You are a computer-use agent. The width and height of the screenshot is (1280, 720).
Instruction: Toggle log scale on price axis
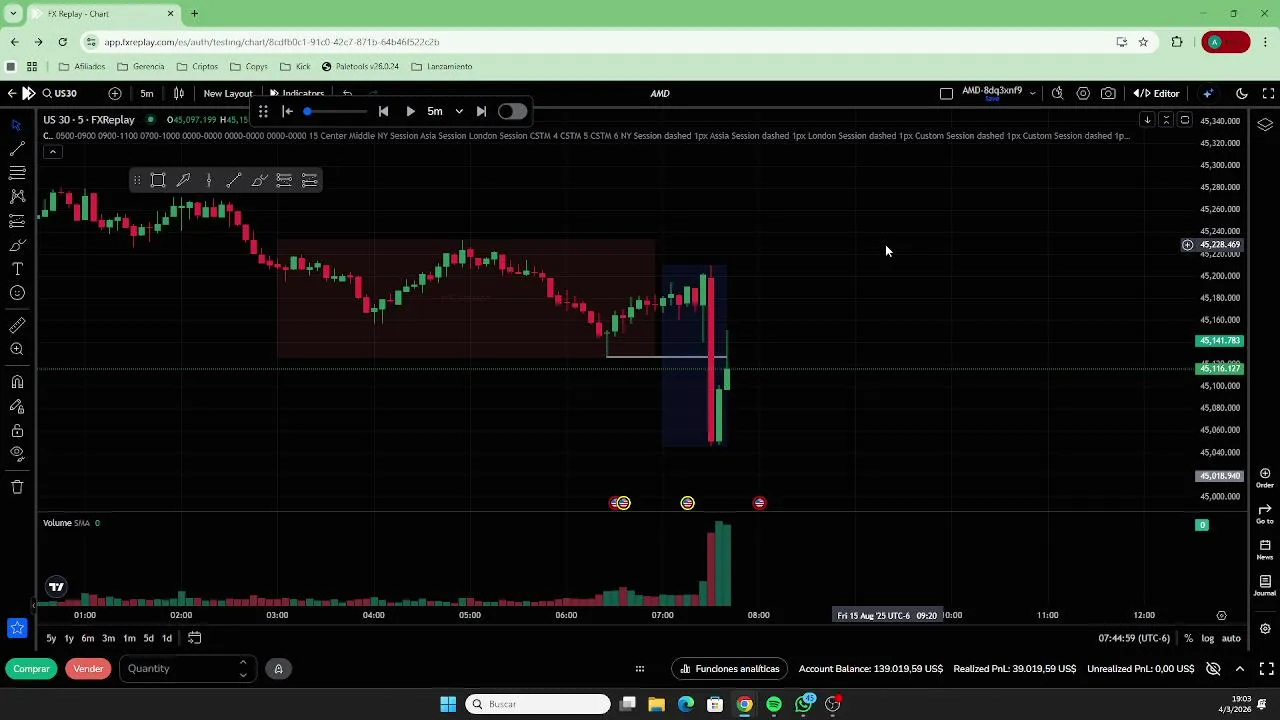click(1208, 638)
